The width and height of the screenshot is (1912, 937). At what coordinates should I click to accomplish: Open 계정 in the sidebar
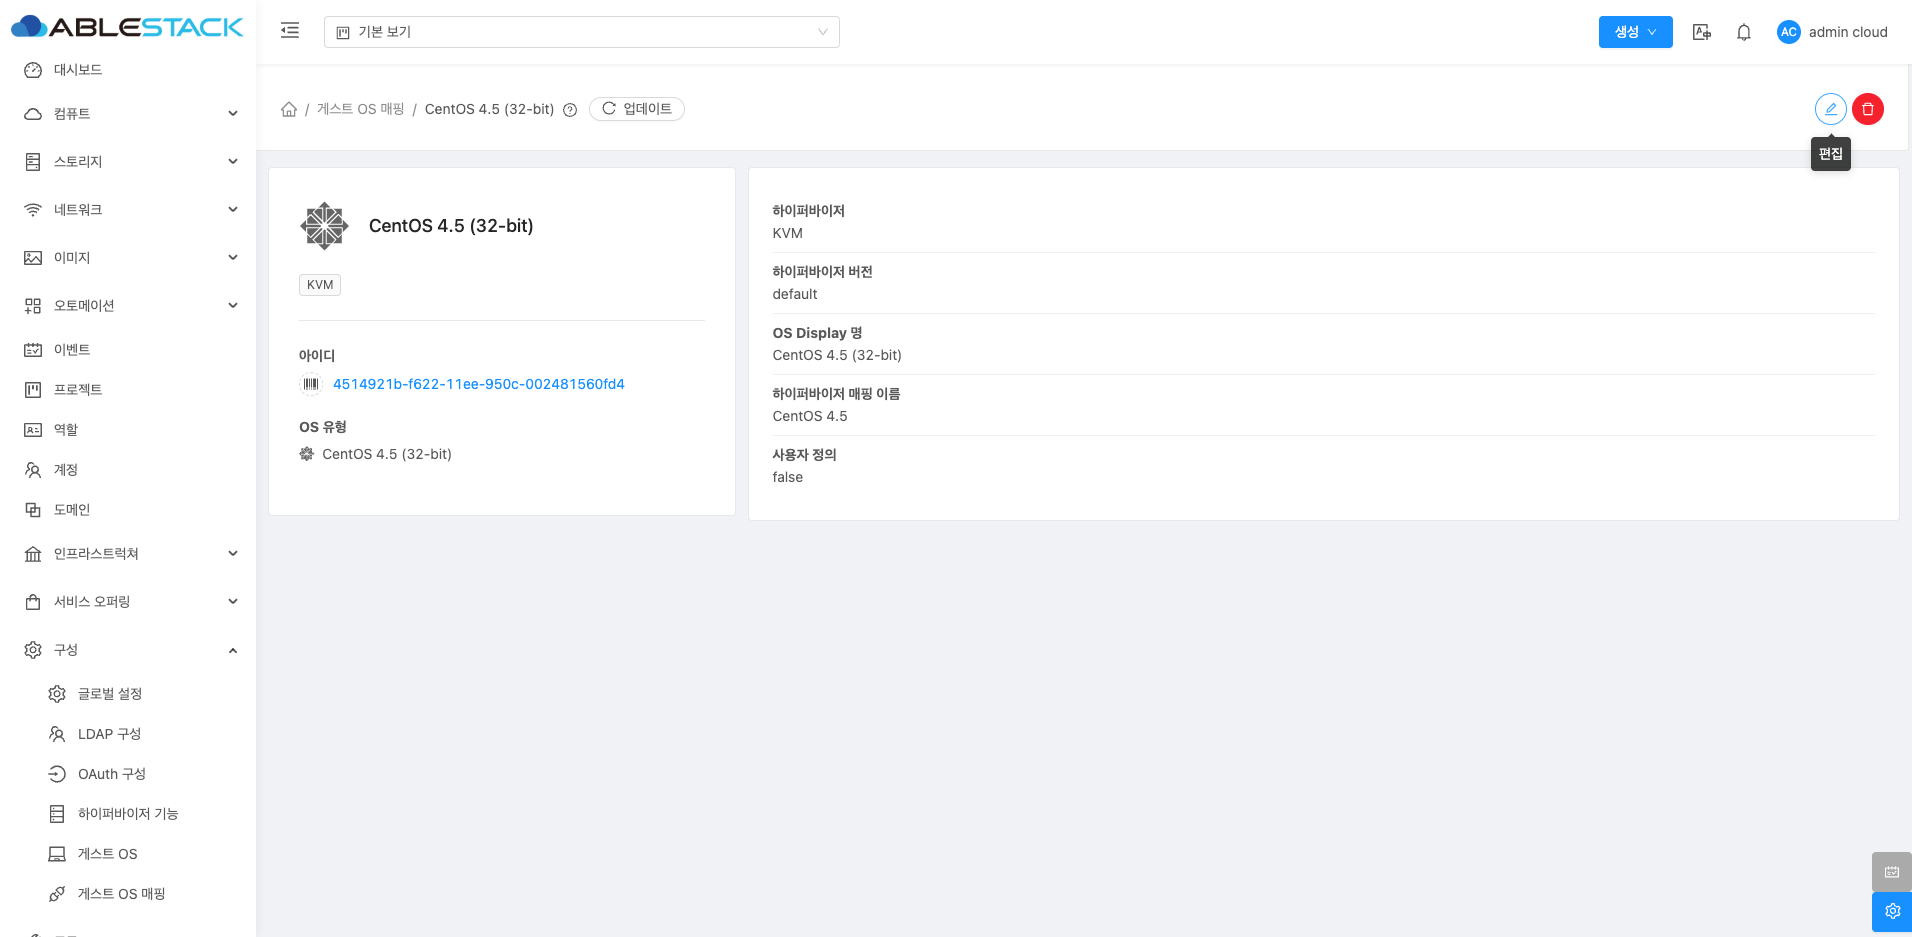tap(128, 470)
